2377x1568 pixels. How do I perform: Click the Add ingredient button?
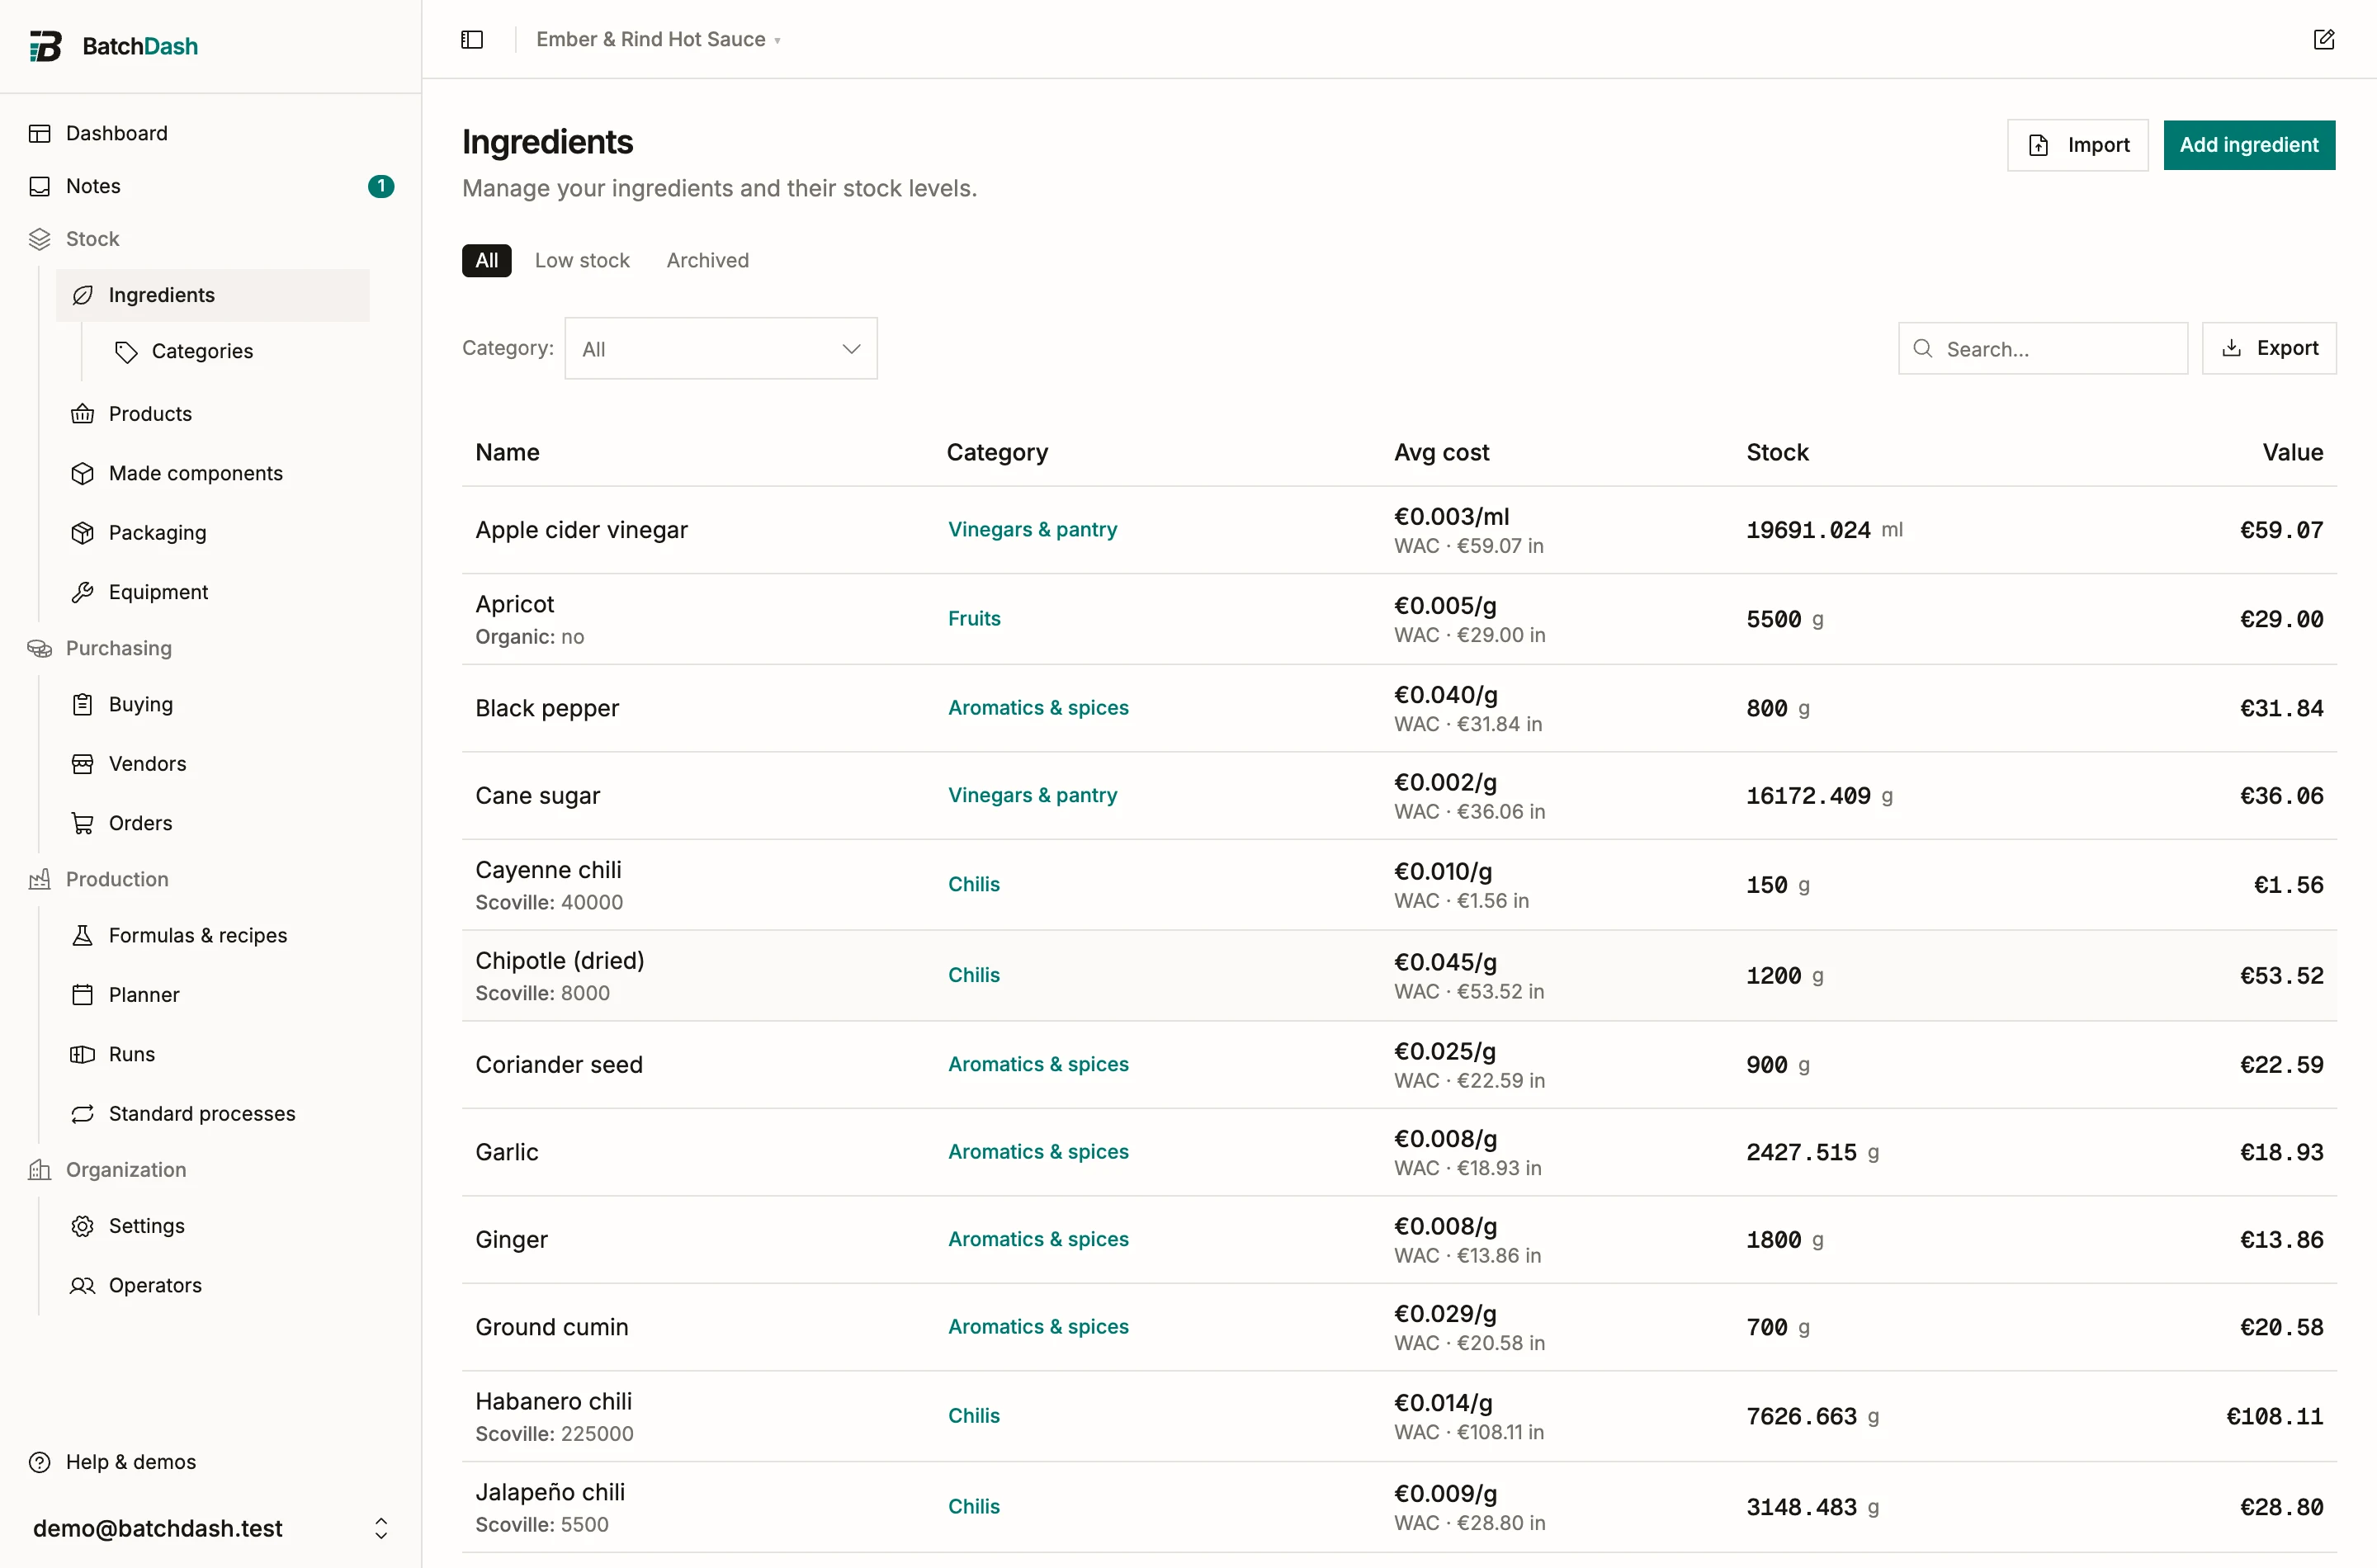[2249, 145]
